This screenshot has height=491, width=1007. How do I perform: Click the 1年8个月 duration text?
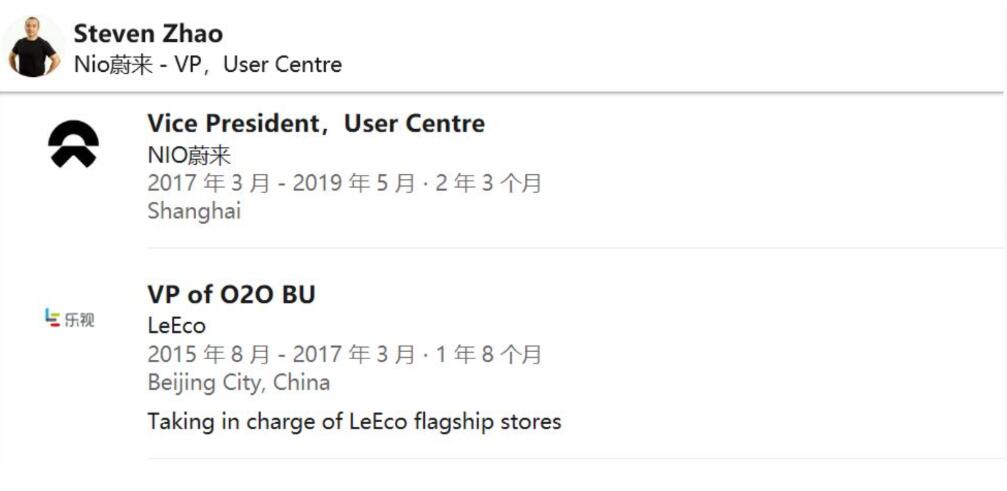(488, 355)
